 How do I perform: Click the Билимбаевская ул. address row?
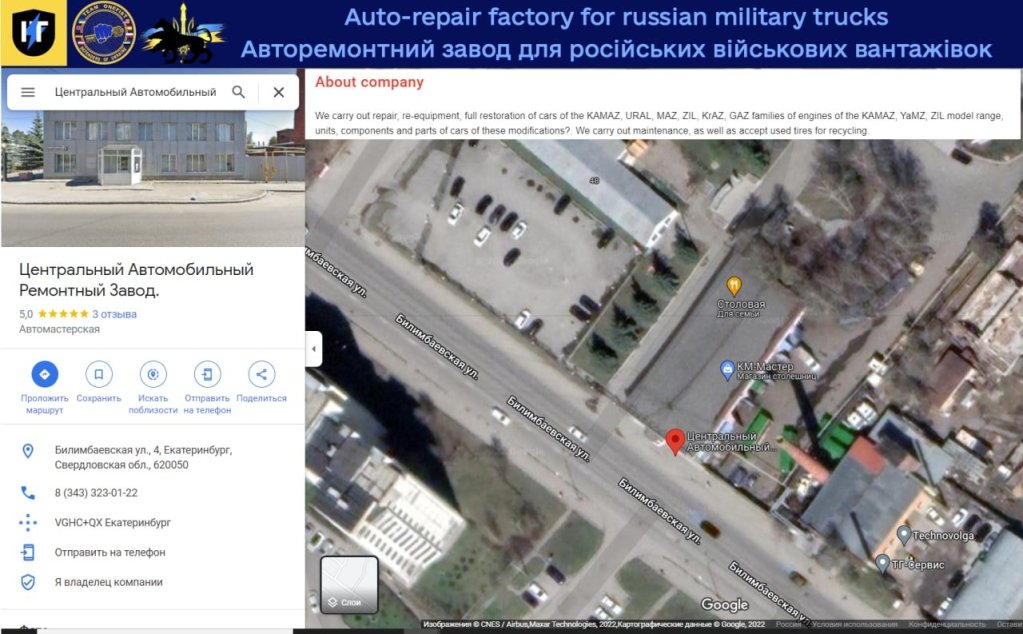(143, 457)
